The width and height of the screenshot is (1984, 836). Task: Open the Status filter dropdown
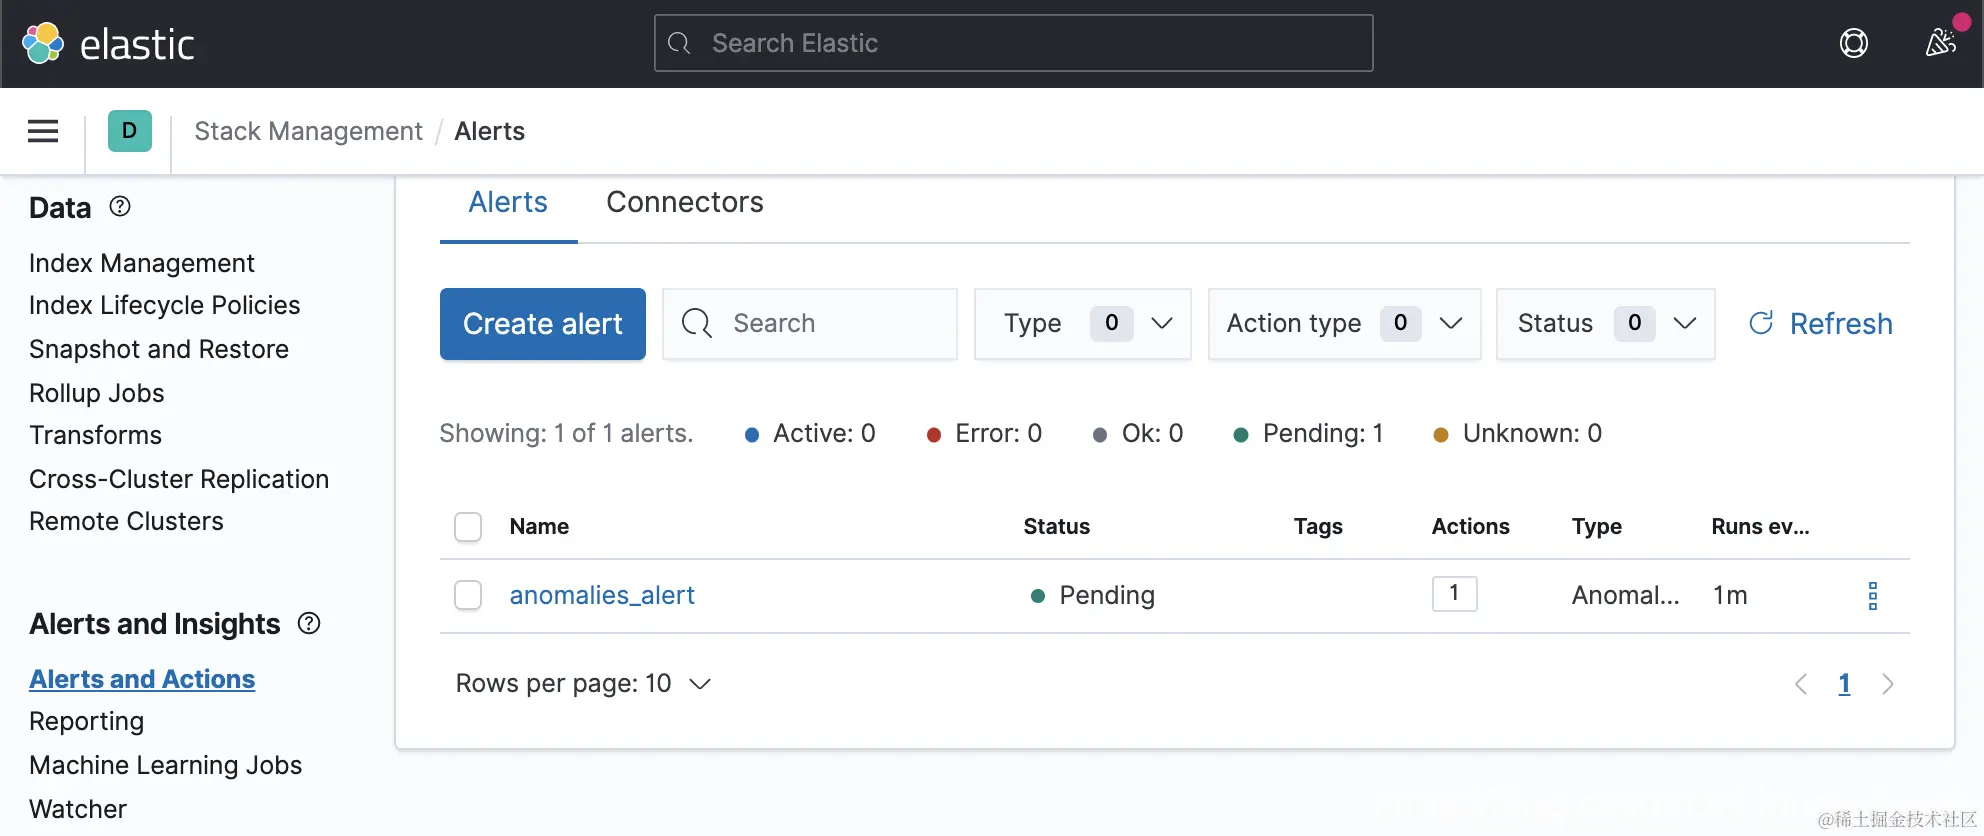point(1604,324)
